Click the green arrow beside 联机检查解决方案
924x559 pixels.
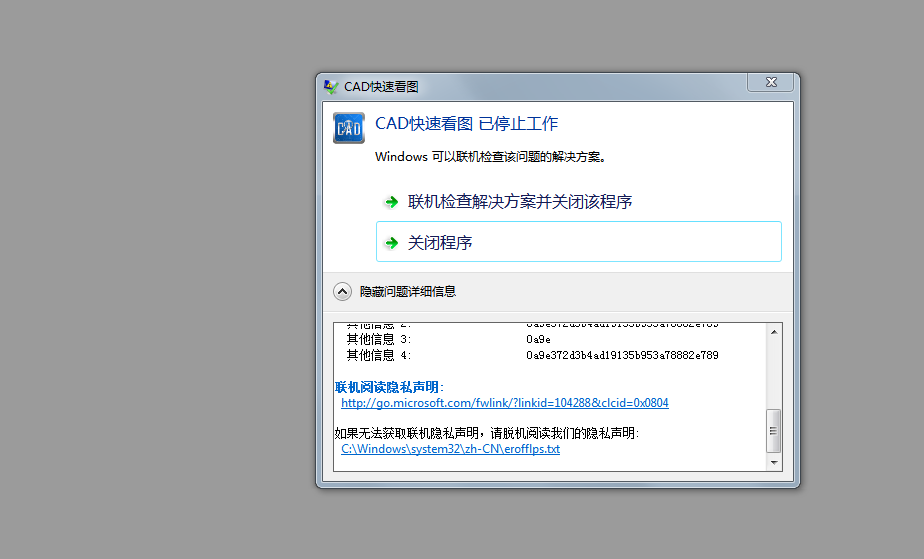click(x=391, y=203)
